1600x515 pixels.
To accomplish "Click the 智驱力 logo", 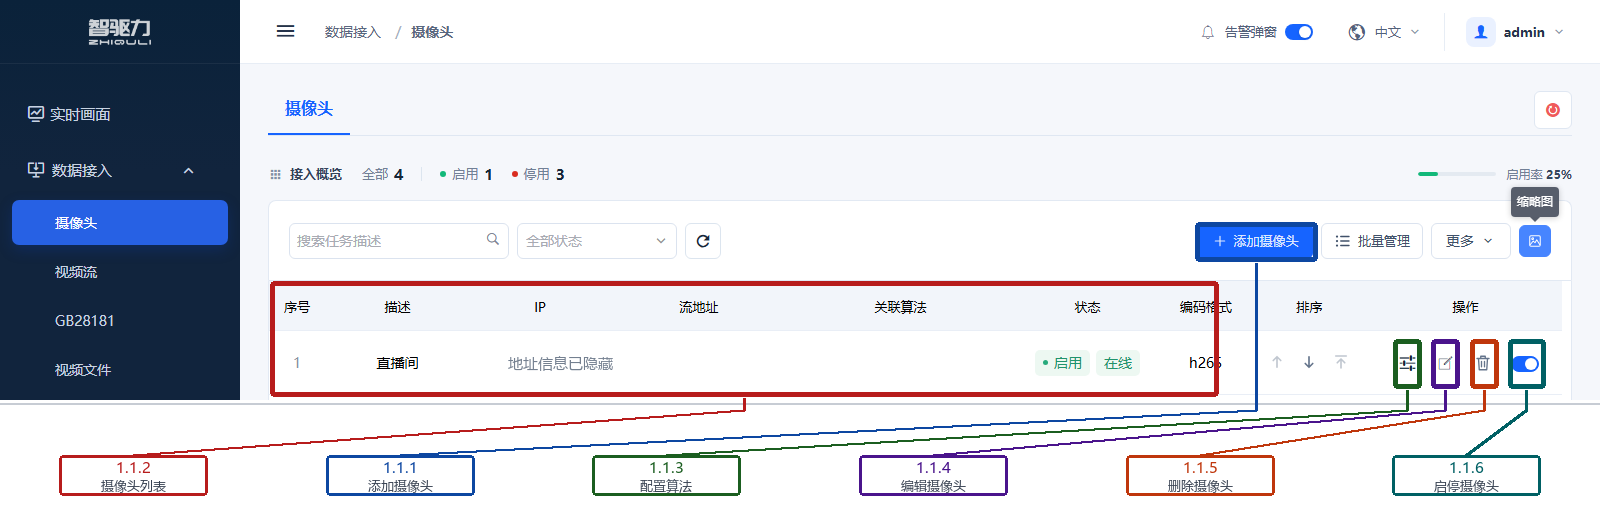I will 120,32.
